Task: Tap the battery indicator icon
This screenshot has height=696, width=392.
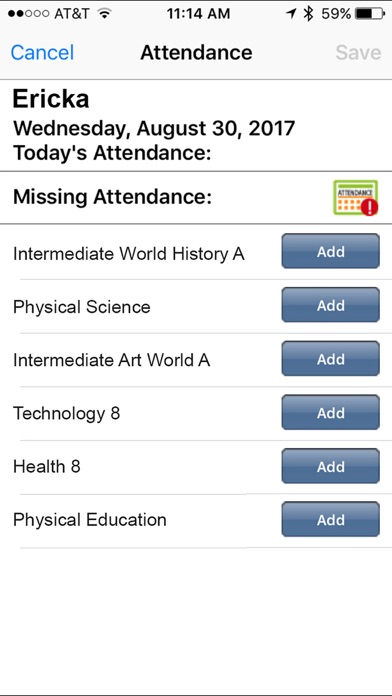Action: (x=370, y=14)
